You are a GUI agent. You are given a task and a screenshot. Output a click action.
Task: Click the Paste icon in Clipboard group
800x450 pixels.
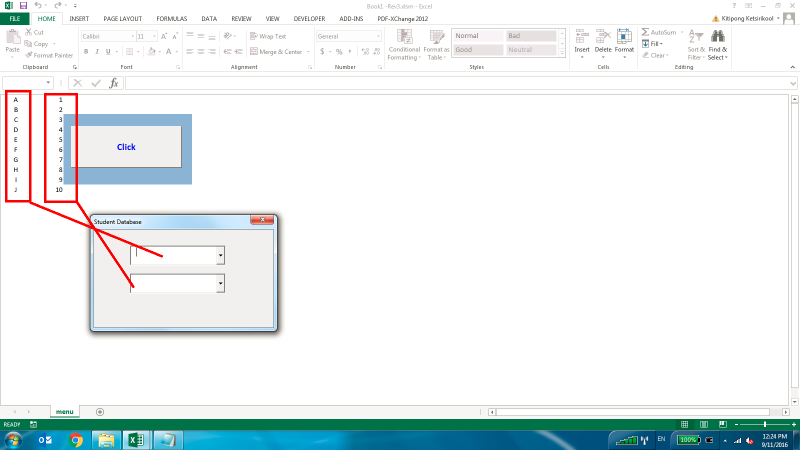[x=12, y=38]
